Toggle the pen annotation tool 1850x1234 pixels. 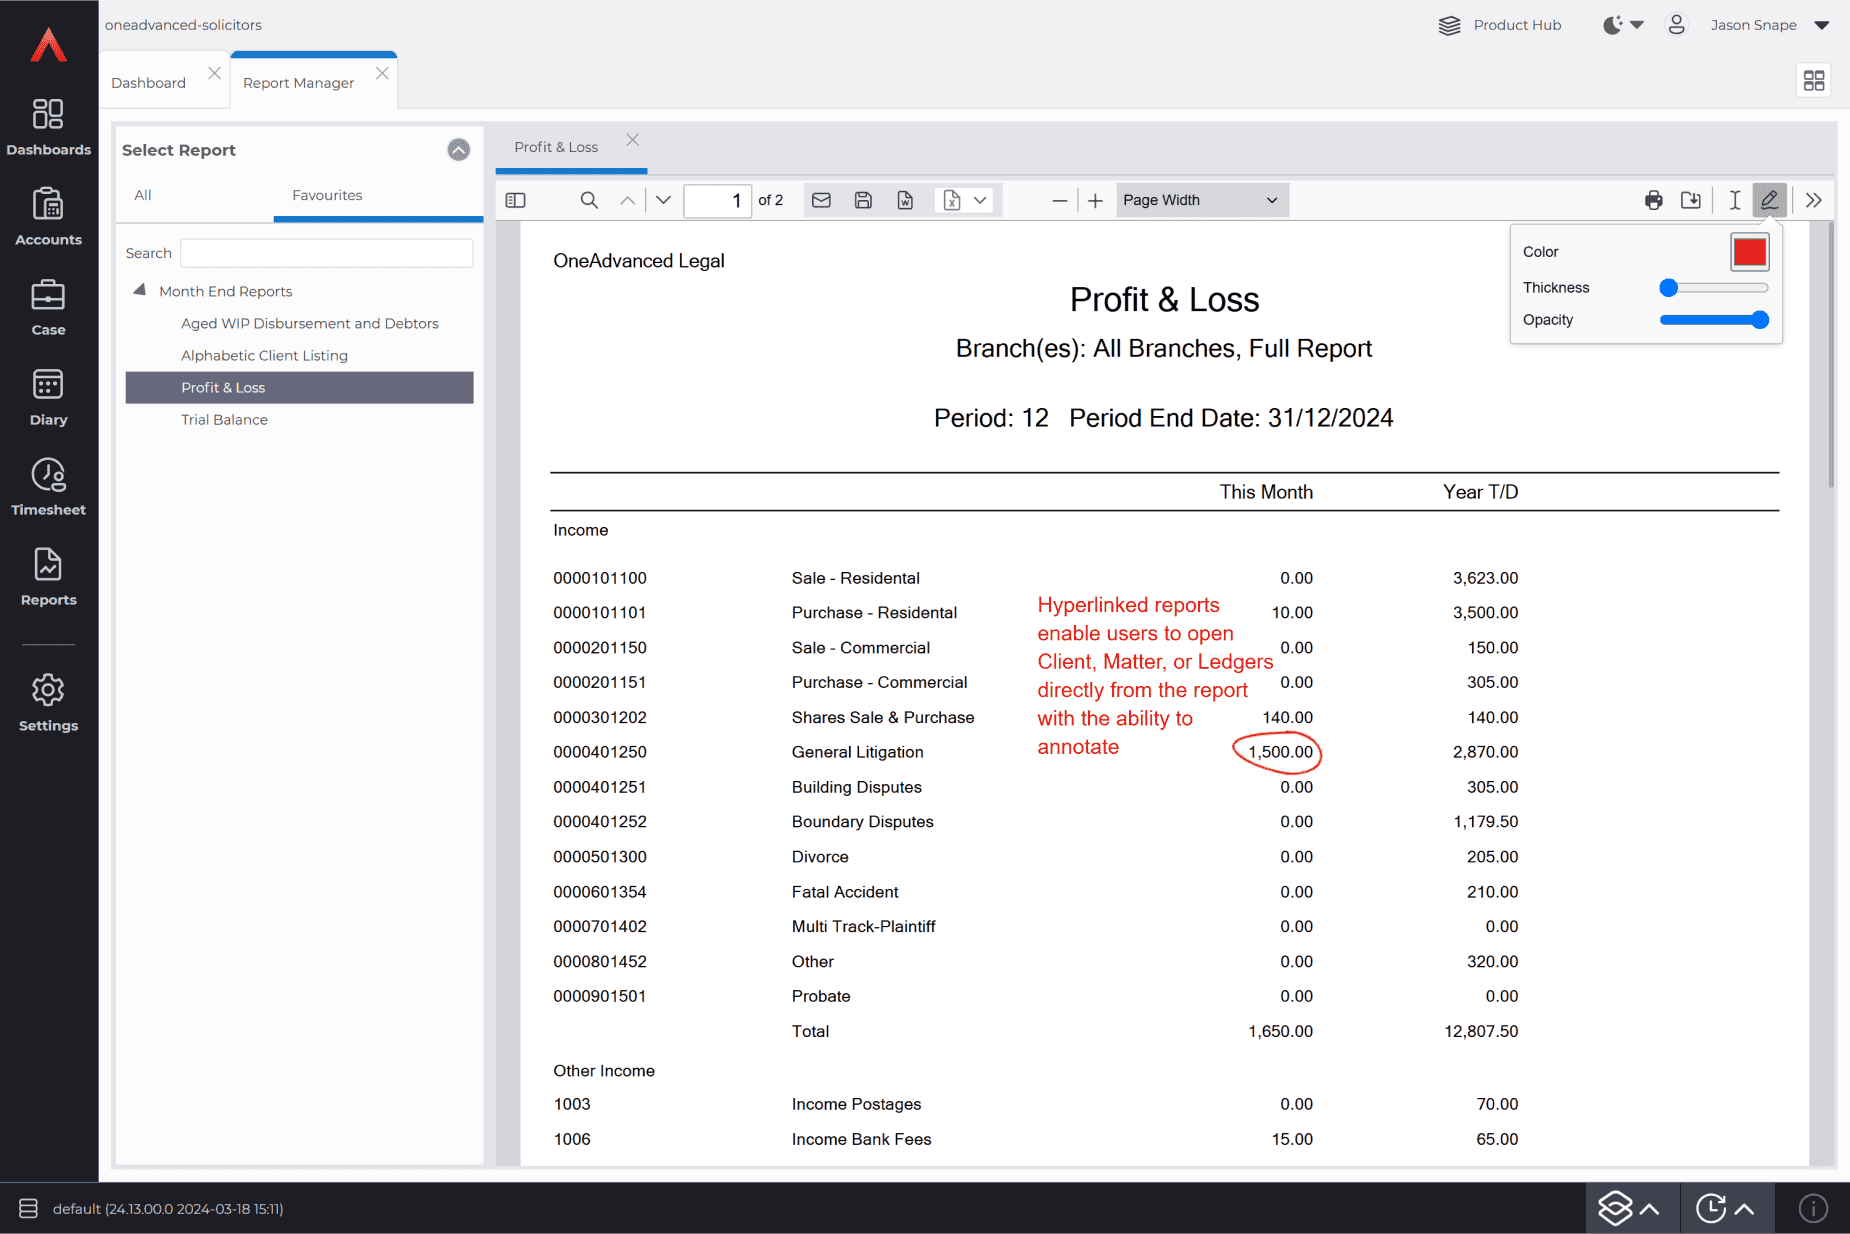click(x=1769, y=200)
